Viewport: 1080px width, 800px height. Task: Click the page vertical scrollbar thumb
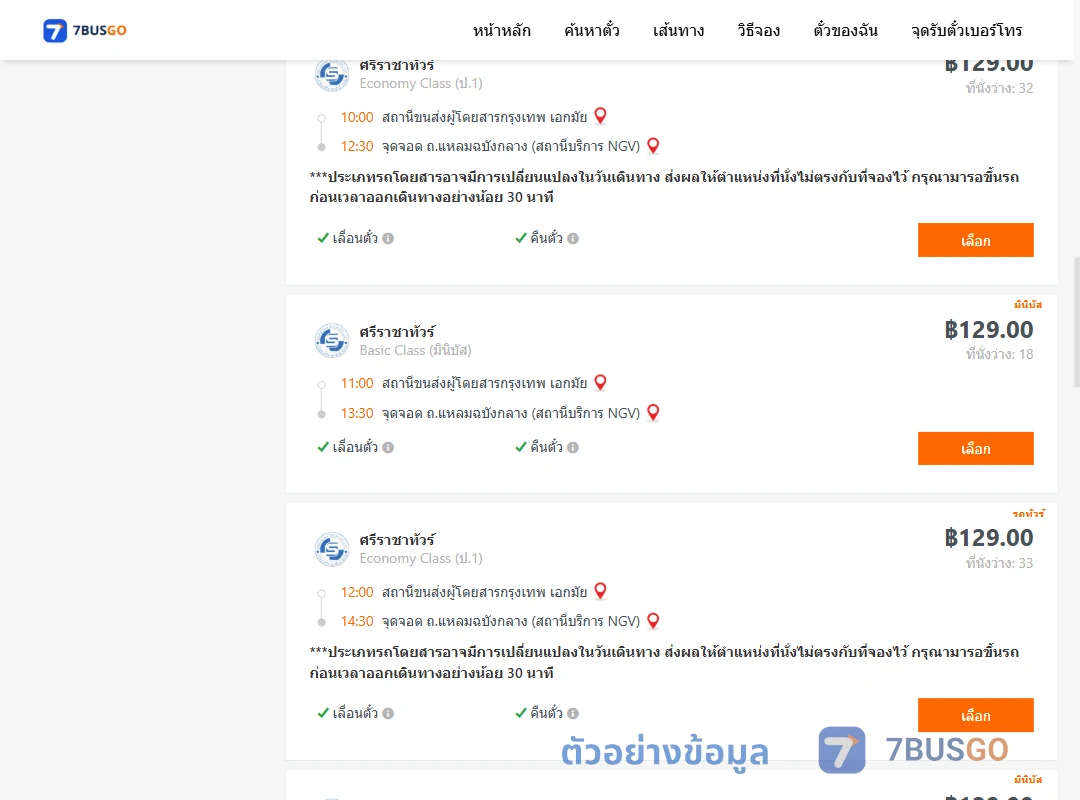click(x=1077, y=322)
